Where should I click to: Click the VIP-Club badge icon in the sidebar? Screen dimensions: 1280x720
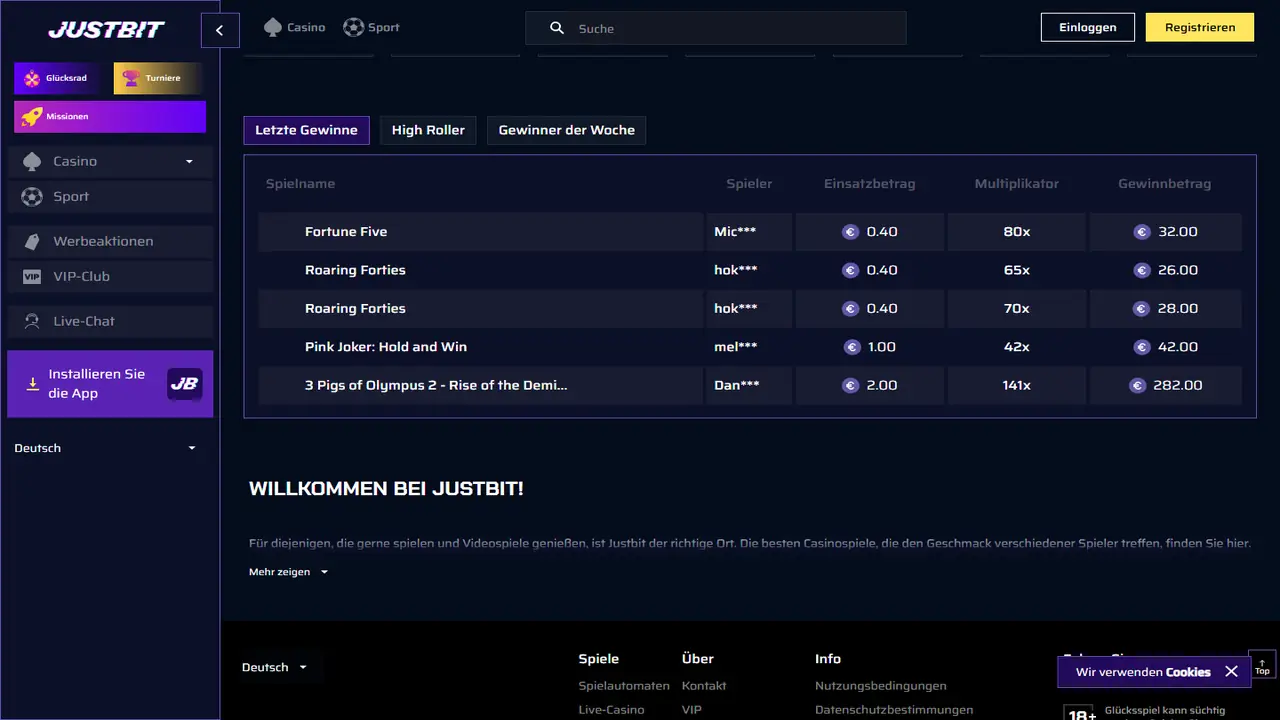[32, 277]
